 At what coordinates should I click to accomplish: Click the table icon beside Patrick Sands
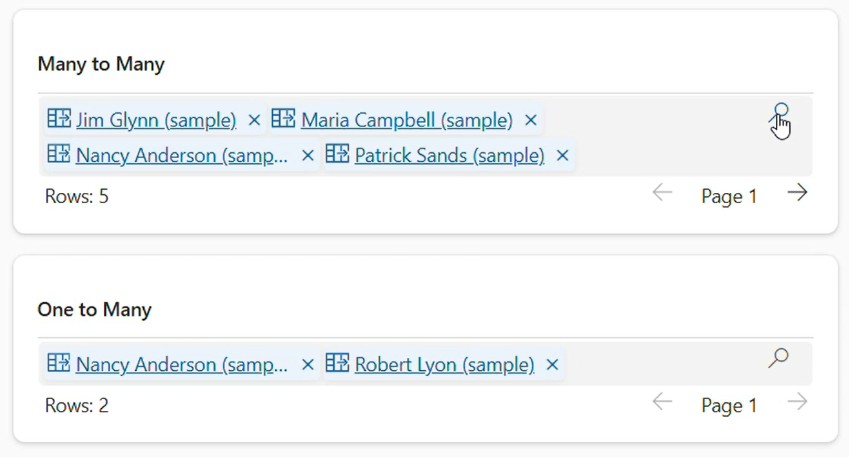click(337, 154)
